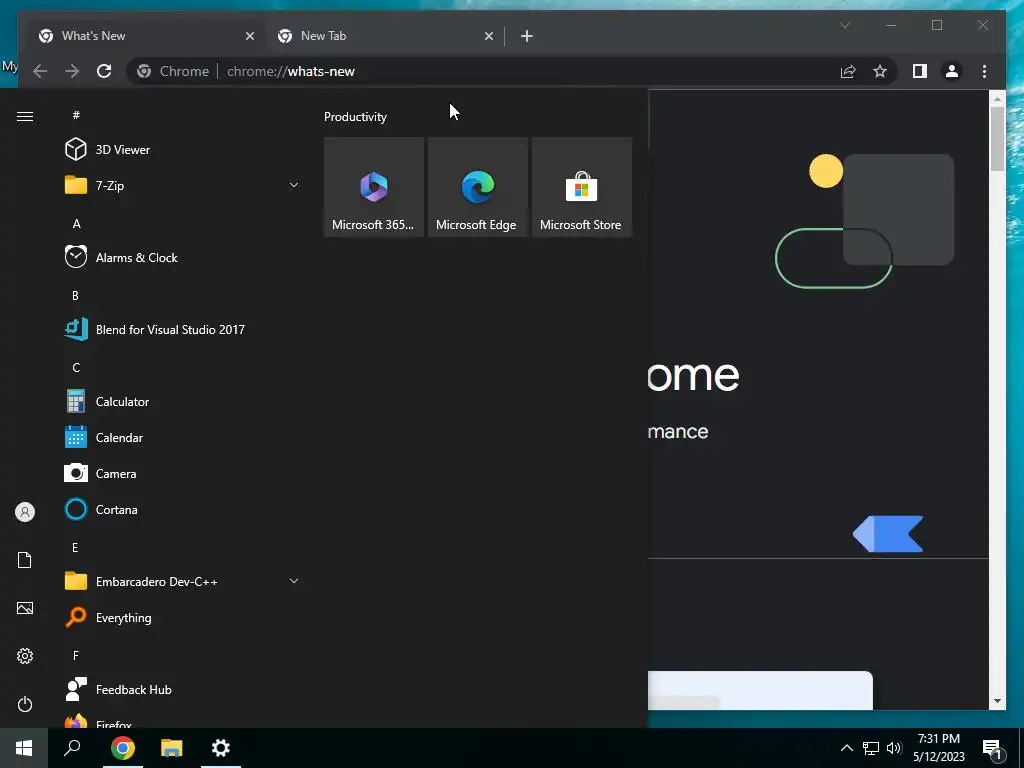The width and height of the screenshot is (1024, 768).
Task: Jump to the # letter header
Action: (x=76, y=115)
